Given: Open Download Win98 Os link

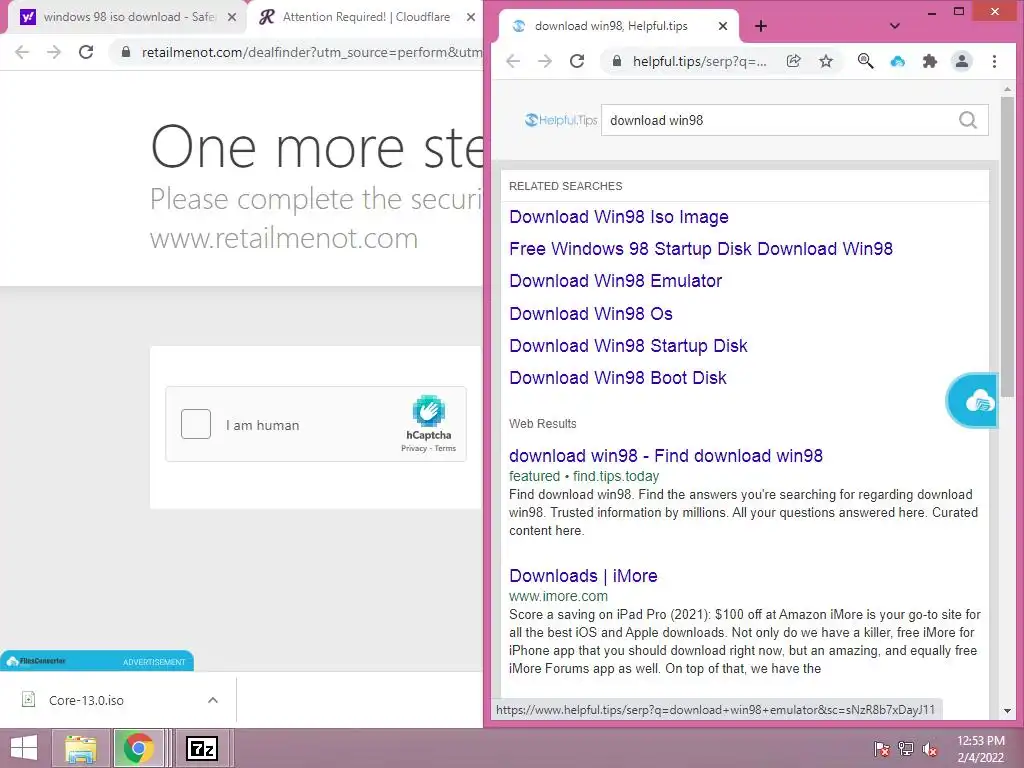Looking at the screenshot, I should [x=590, y=313].
